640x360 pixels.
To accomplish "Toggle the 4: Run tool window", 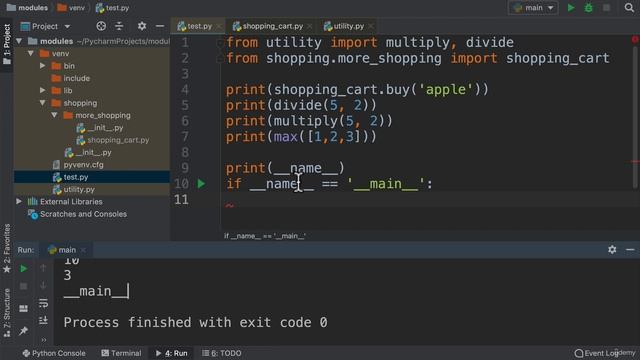I will pyautogui.click(x=171, y=353).
